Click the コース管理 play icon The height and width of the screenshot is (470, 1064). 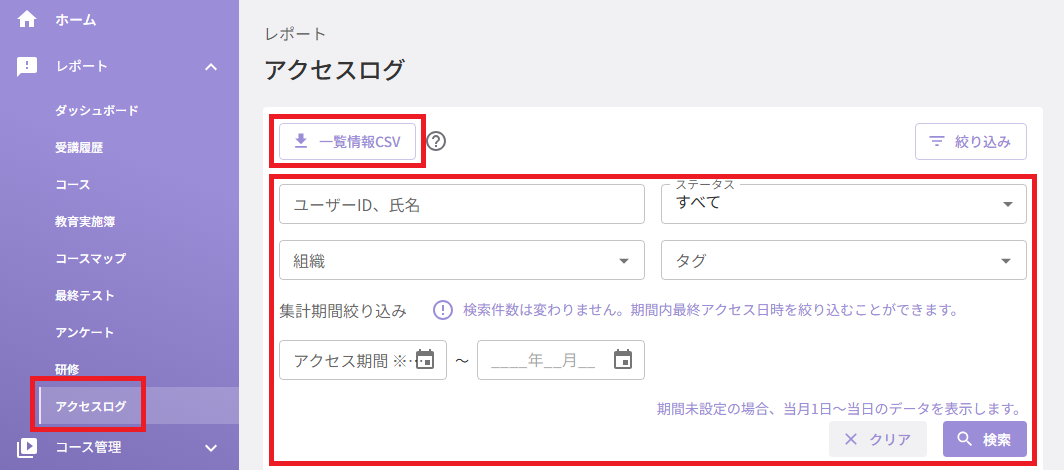coord(26,448)
